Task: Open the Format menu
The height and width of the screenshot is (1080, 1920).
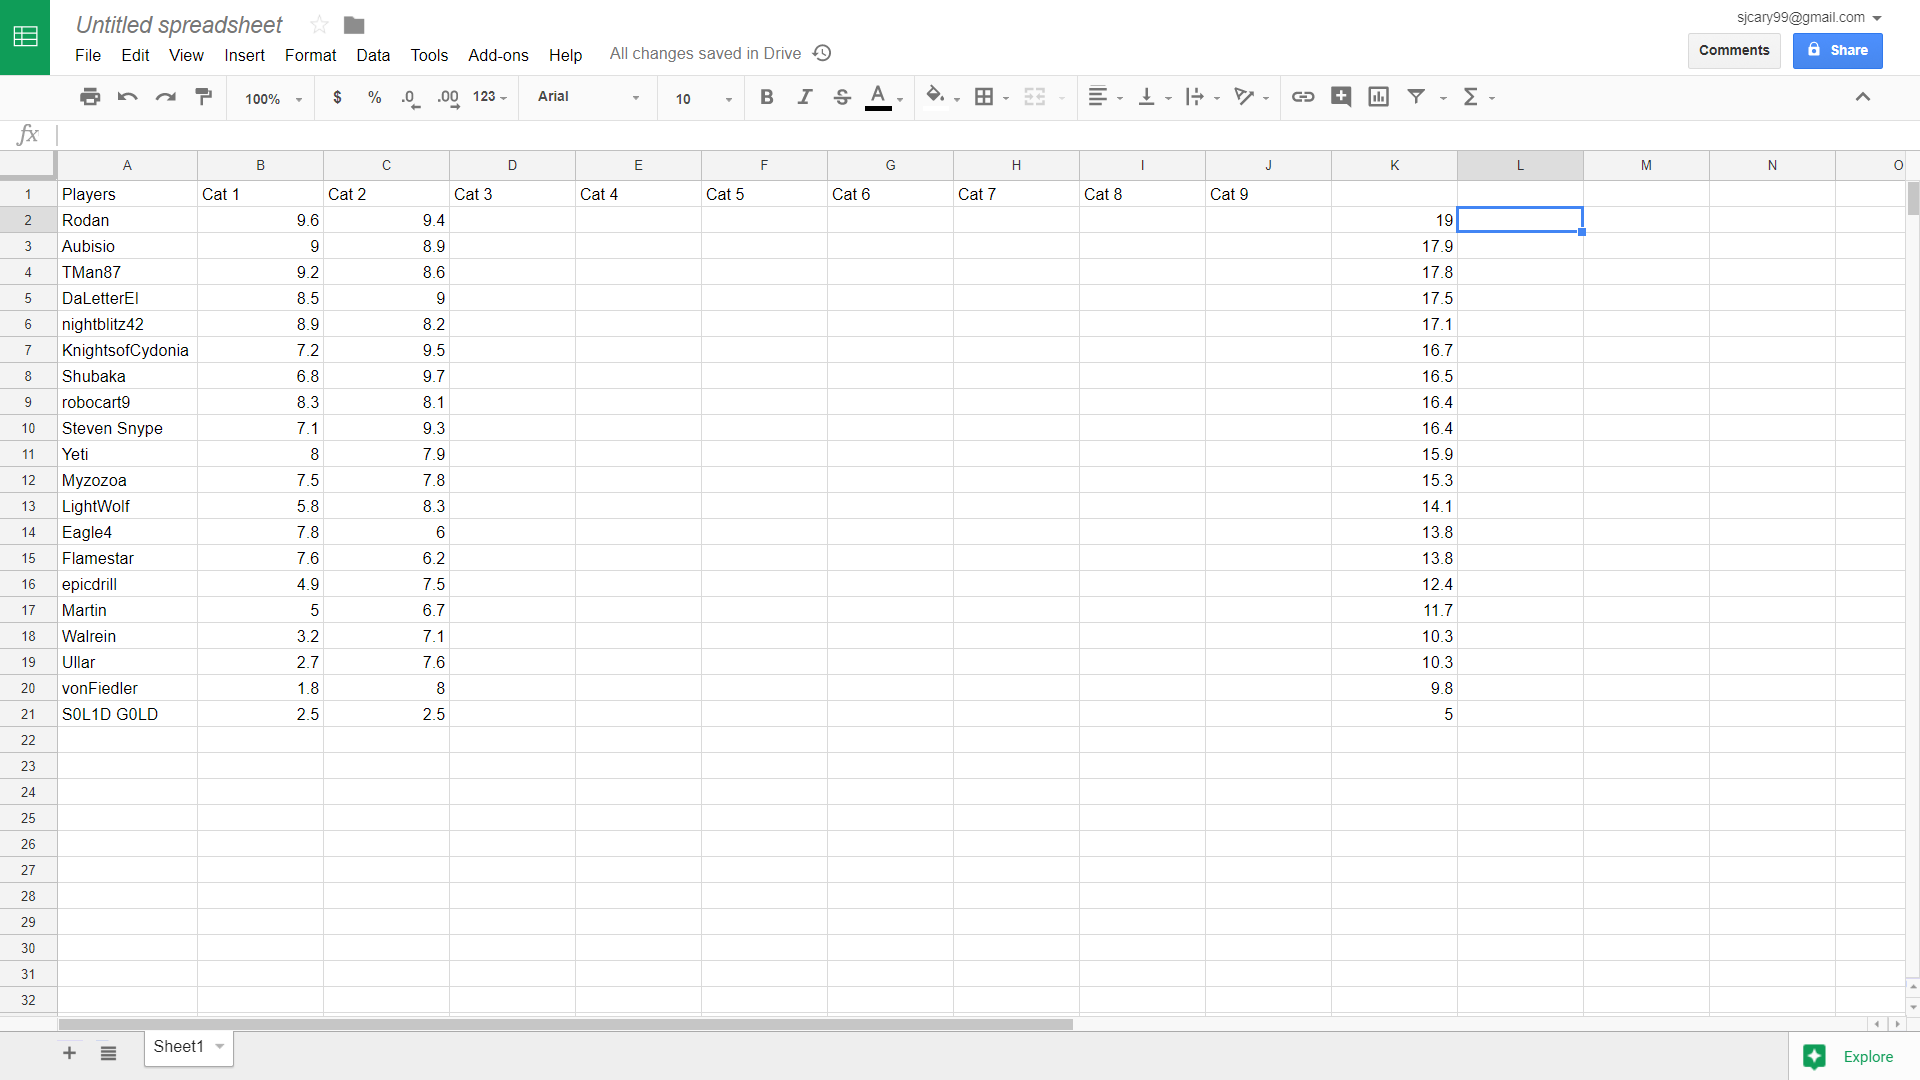Action: 310,55
